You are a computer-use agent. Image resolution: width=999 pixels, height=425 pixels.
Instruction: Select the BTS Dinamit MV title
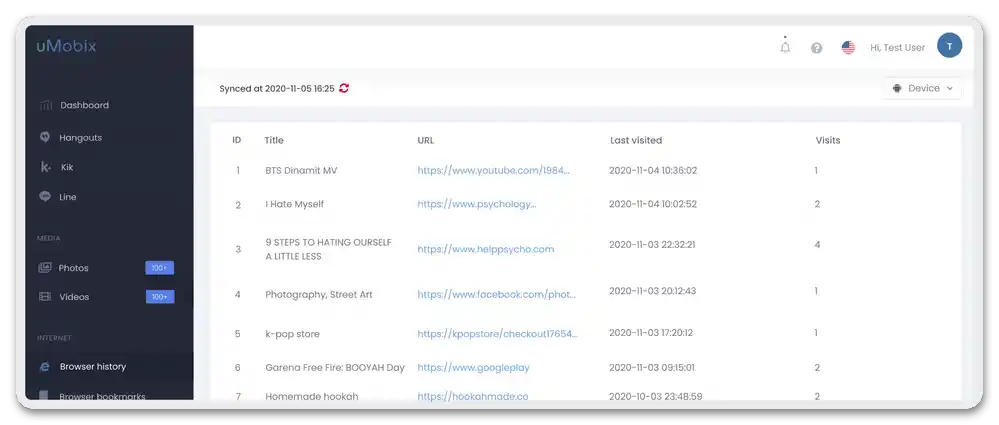coord(301,171)
